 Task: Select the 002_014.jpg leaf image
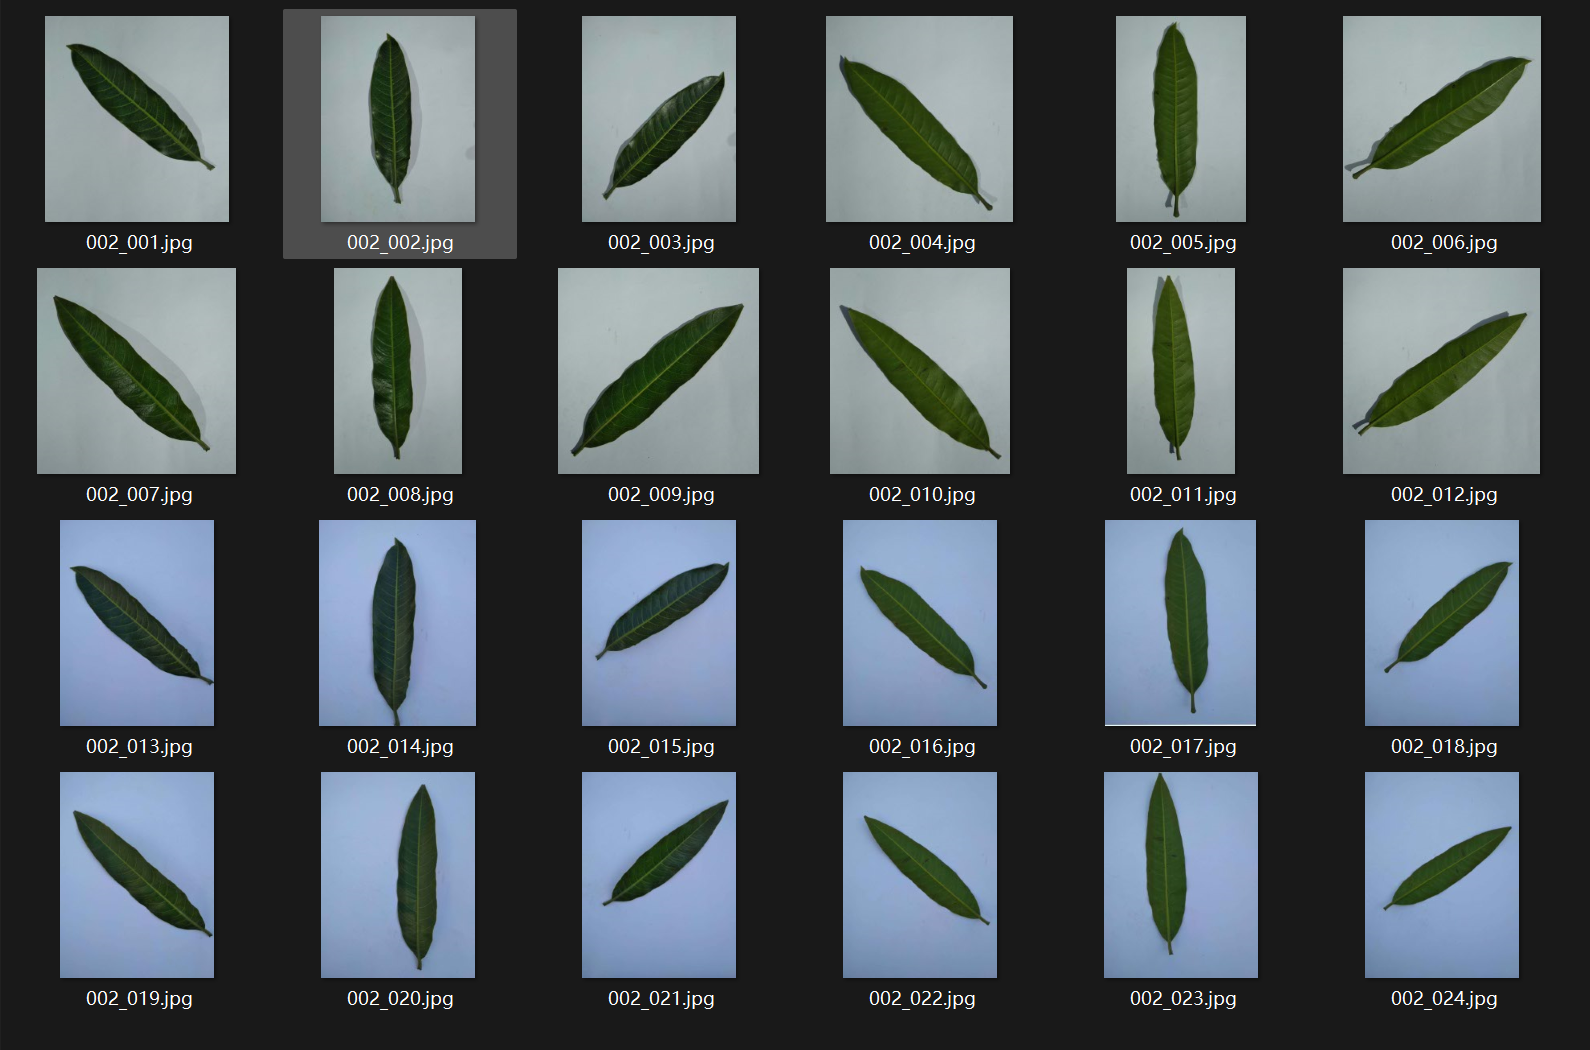pyautogui.click(x=398, y=623)
